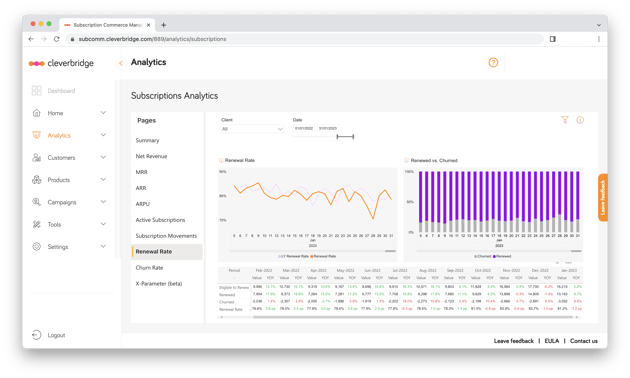The height and width of the screenshot is (378, 630).
Task: Toggle the orange Renewal Rate legend entry
Action: [x=323, y=256]
